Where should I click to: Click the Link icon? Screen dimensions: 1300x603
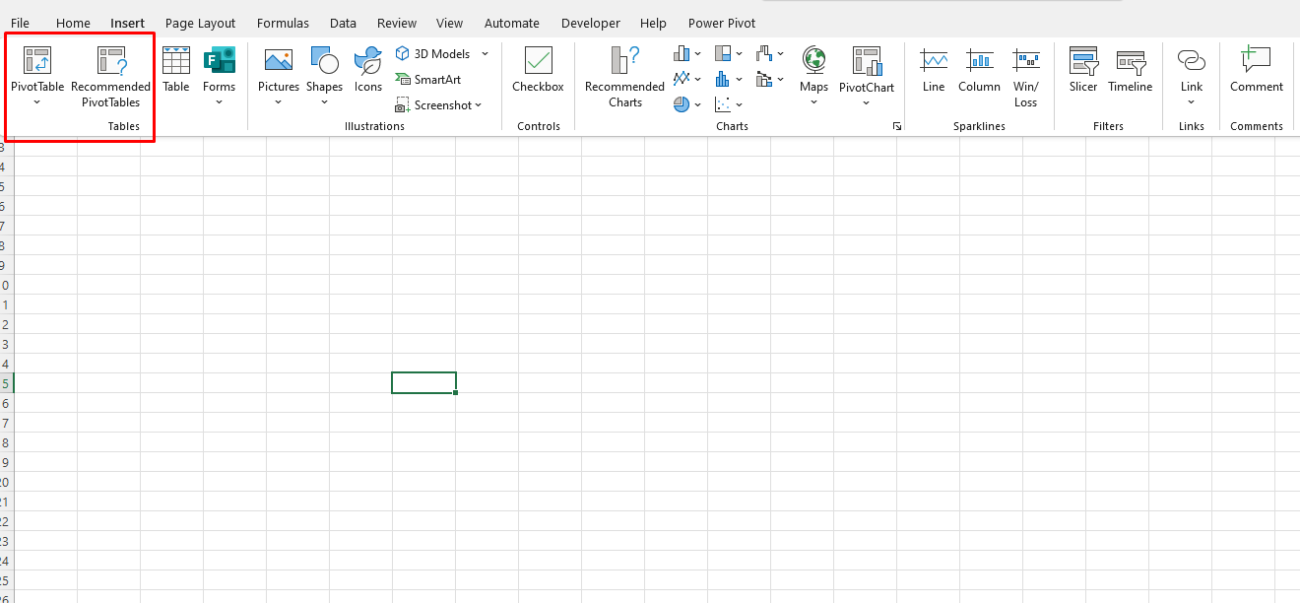coord(1191,61)
